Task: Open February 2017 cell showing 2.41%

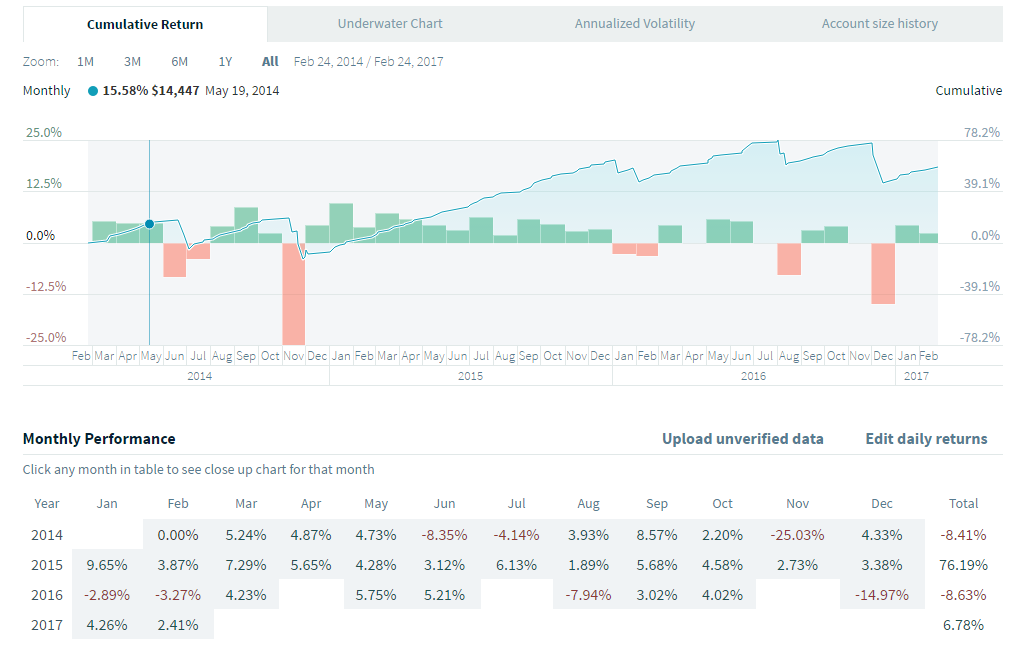Action: tap(179, 626)
